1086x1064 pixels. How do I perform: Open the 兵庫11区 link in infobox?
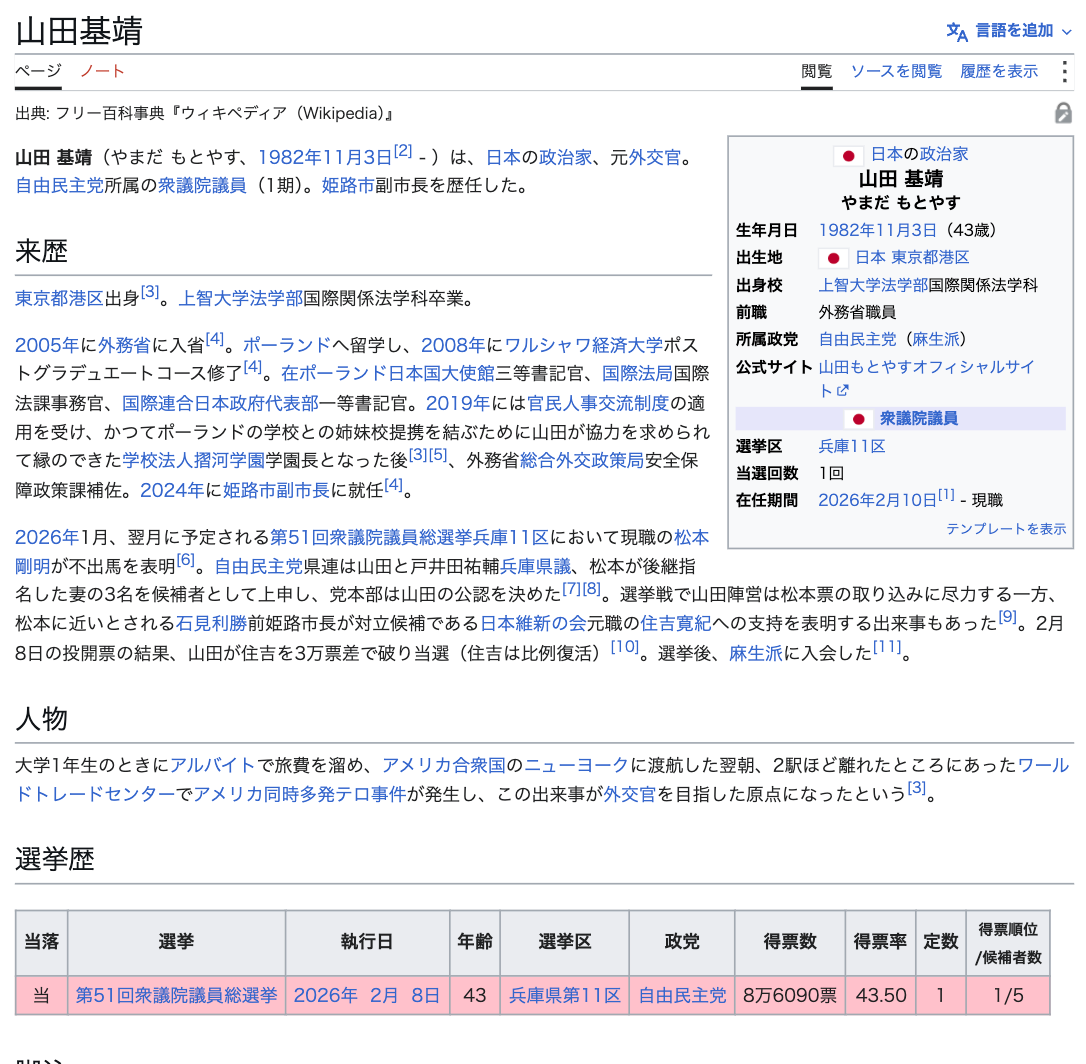[x=852, y=447]
